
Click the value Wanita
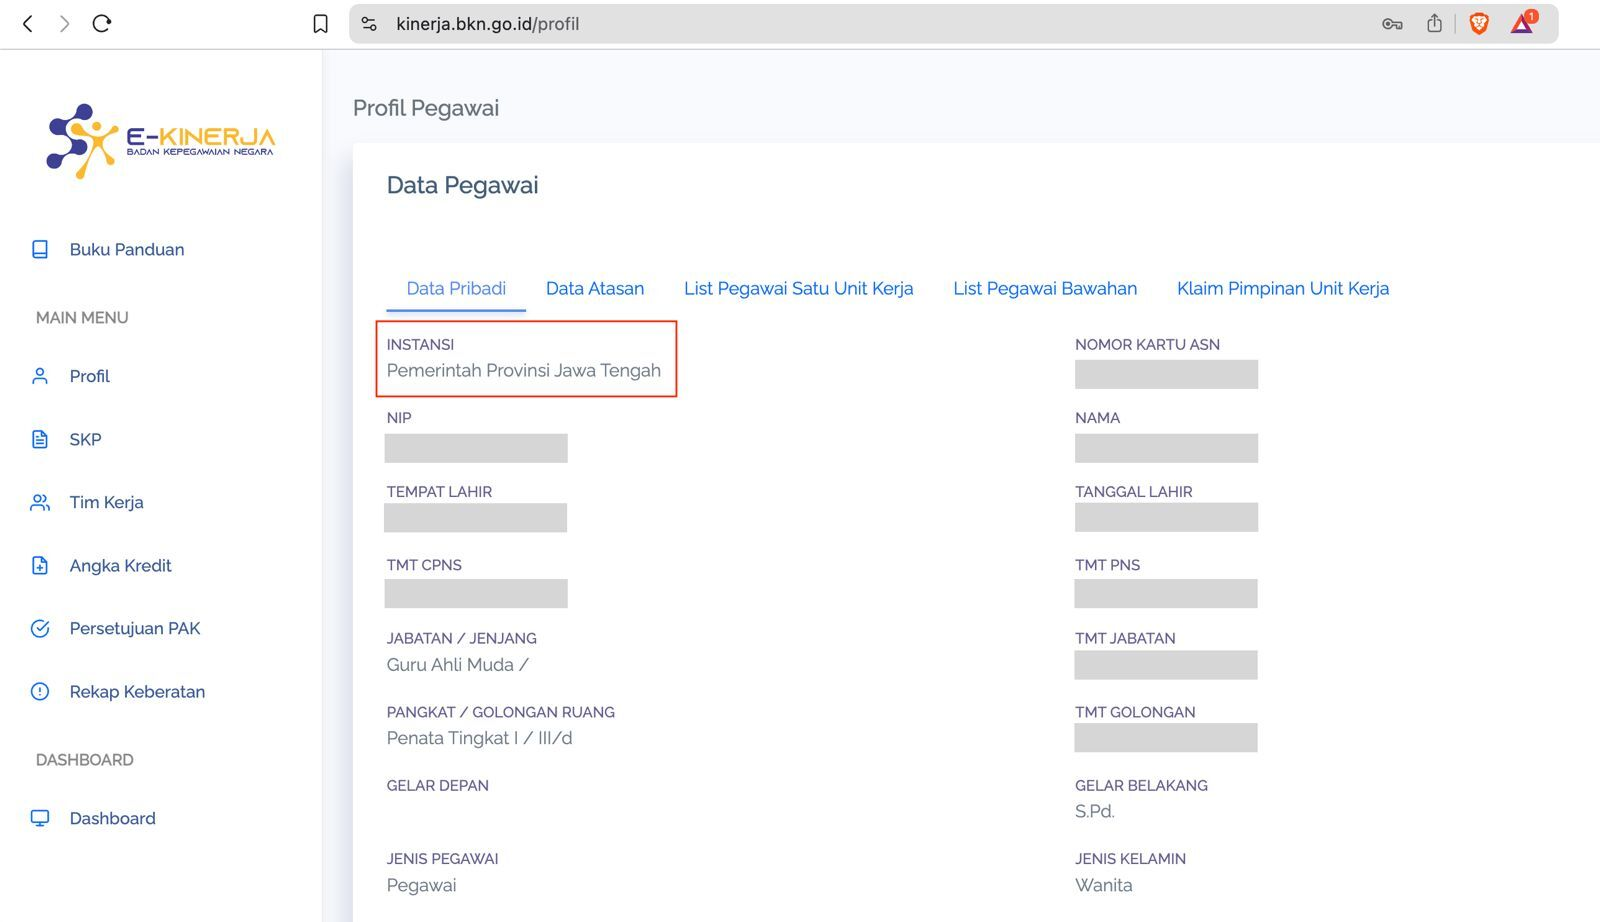click(x=1103, y=885)
